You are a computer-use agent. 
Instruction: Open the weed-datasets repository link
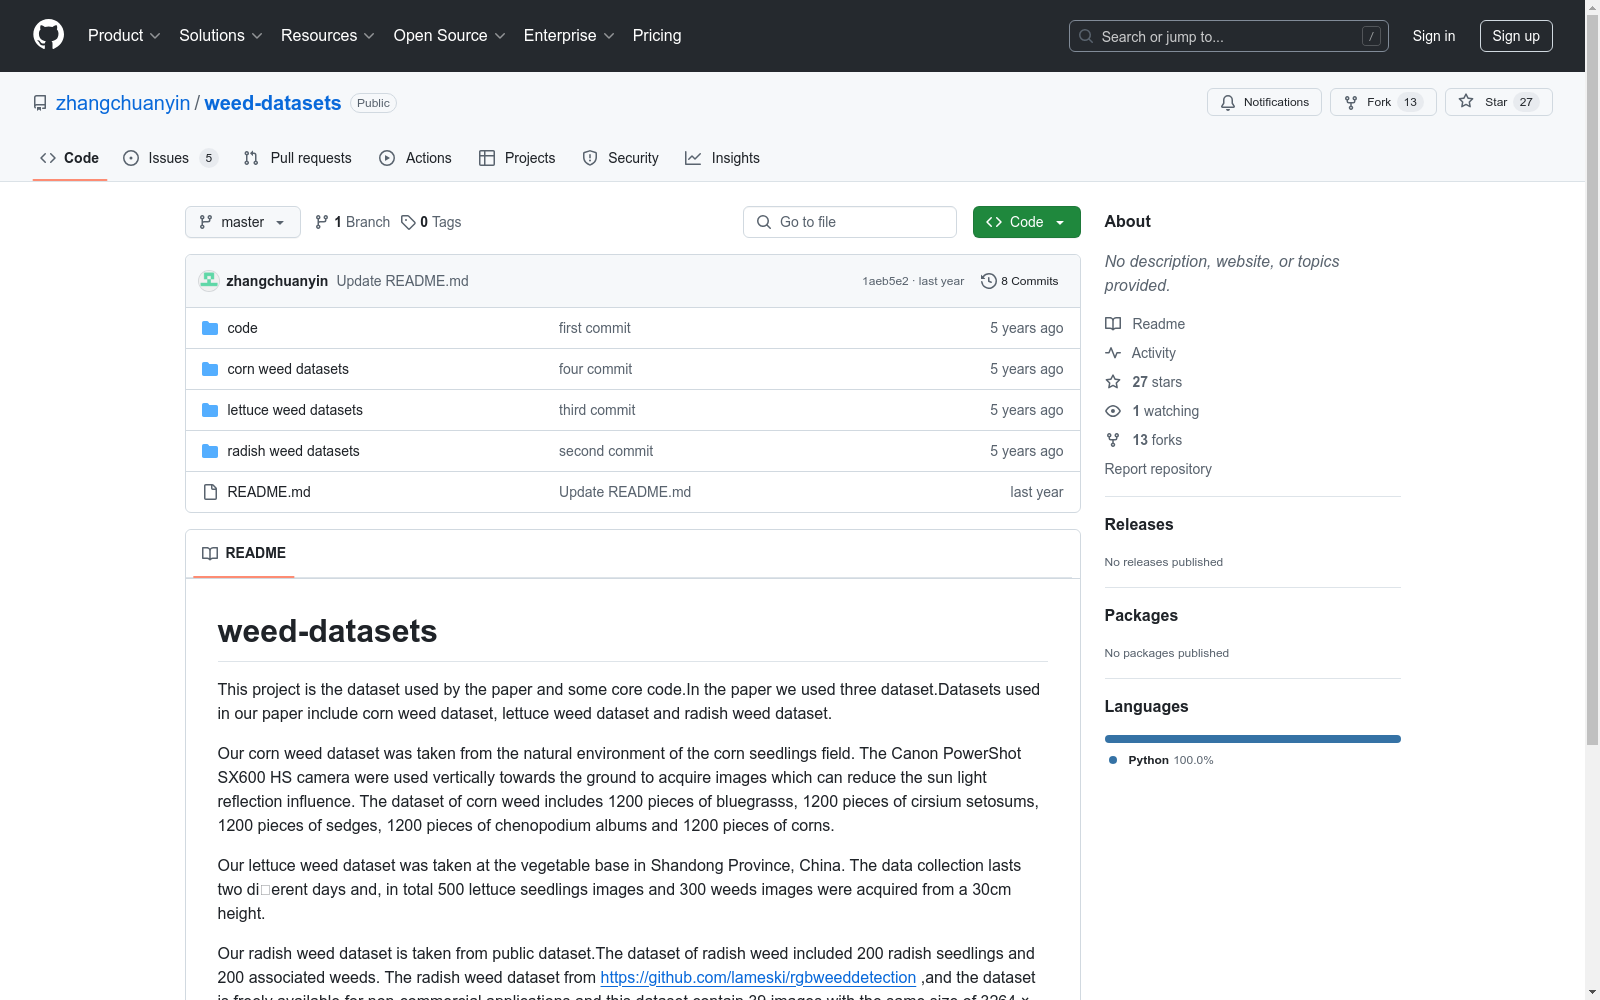(x=273, y=103)
